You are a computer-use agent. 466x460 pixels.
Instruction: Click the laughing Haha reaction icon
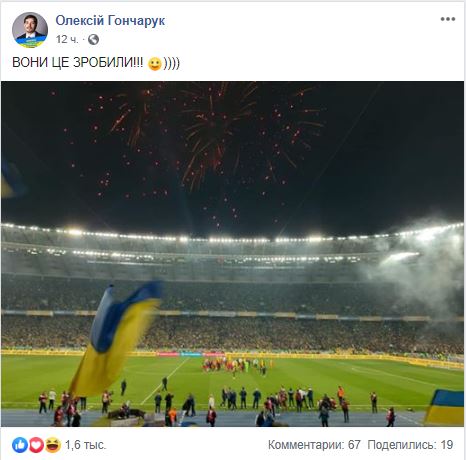click(x=53, y=445)
